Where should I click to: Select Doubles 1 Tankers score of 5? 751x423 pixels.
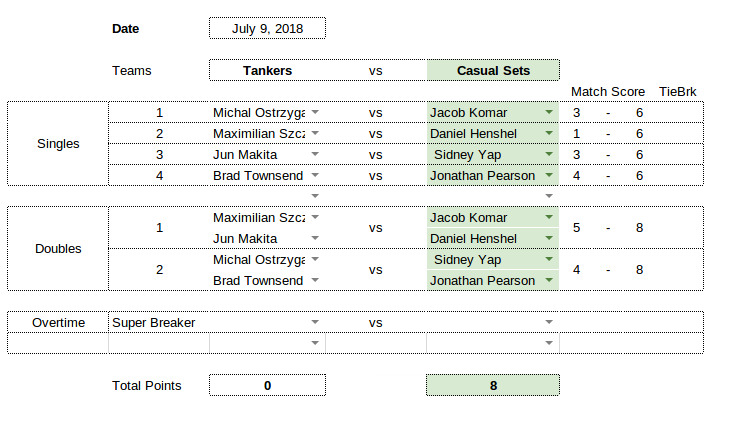(x=577, y=228)
